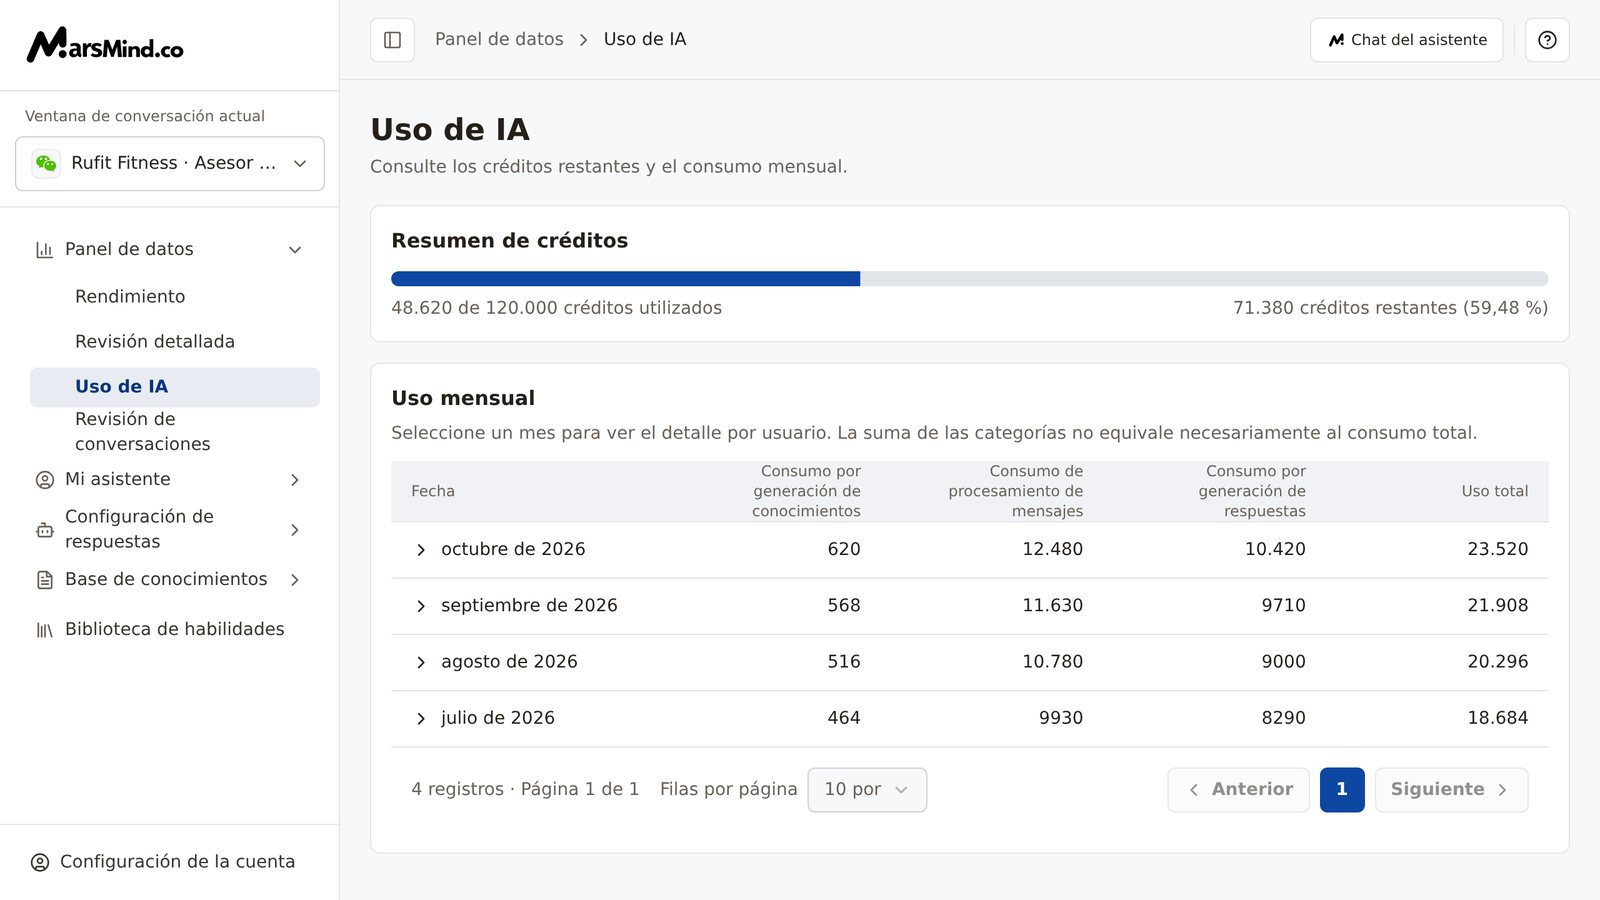Open the help question-mark icon
The width and height of the screenshot is (1600, 900).
[x=1547, y=40]
